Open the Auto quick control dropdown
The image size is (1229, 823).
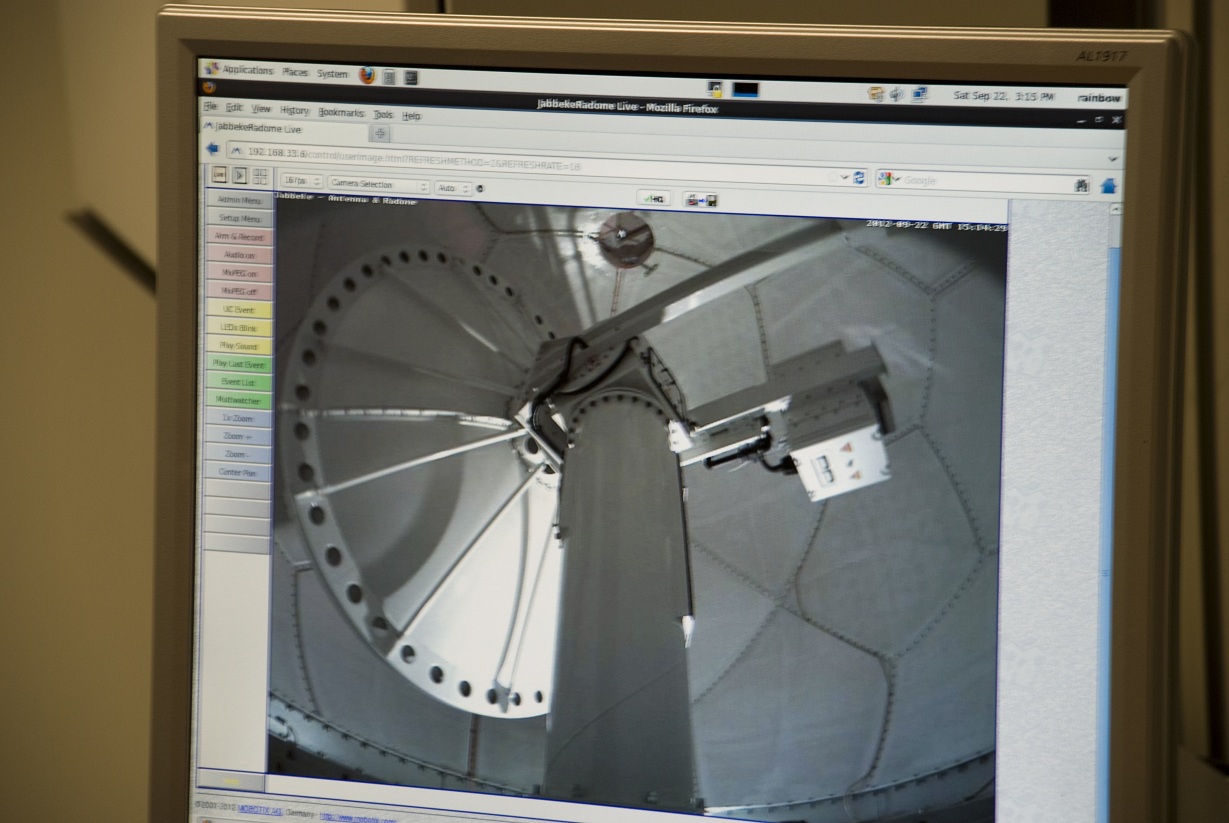[453, 187]
